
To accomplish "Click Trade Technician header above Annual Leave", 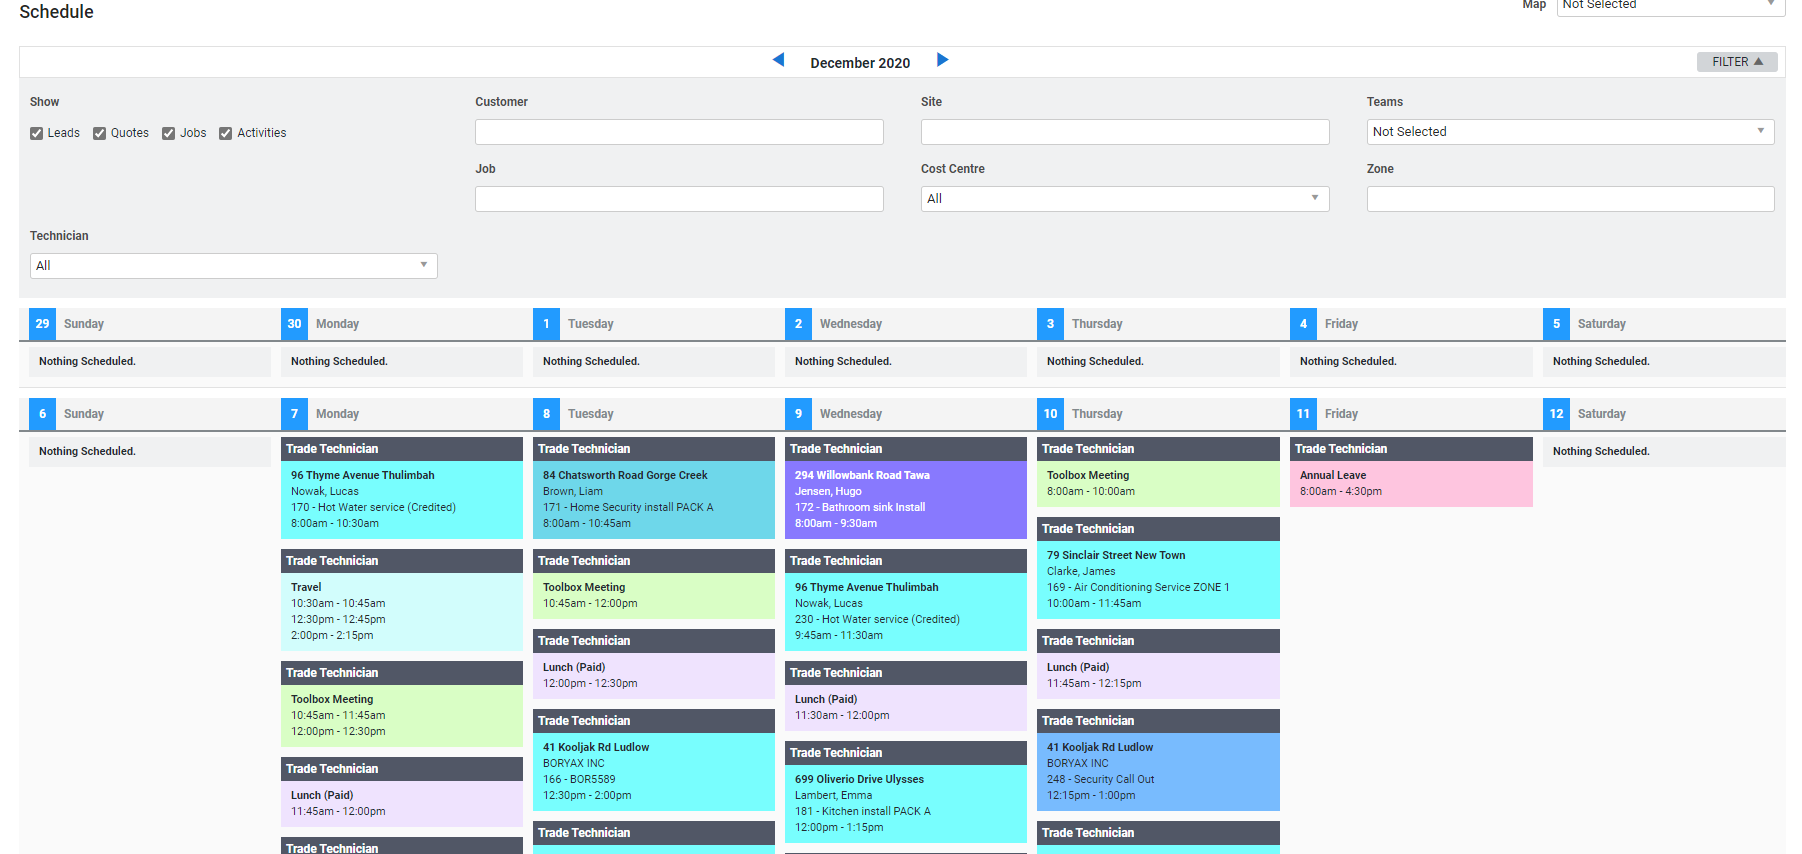I will pyautogui.click(x=1411, y=449).
